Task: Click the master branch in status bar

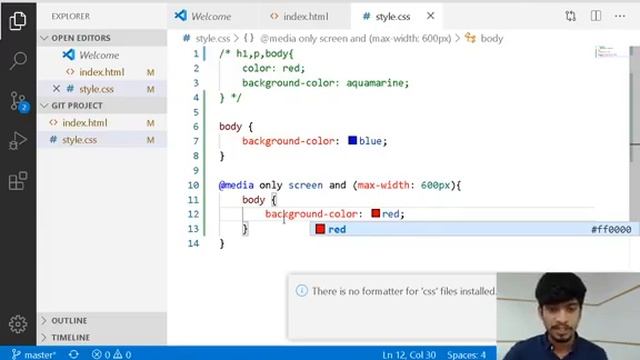Action: coord(34,354)
